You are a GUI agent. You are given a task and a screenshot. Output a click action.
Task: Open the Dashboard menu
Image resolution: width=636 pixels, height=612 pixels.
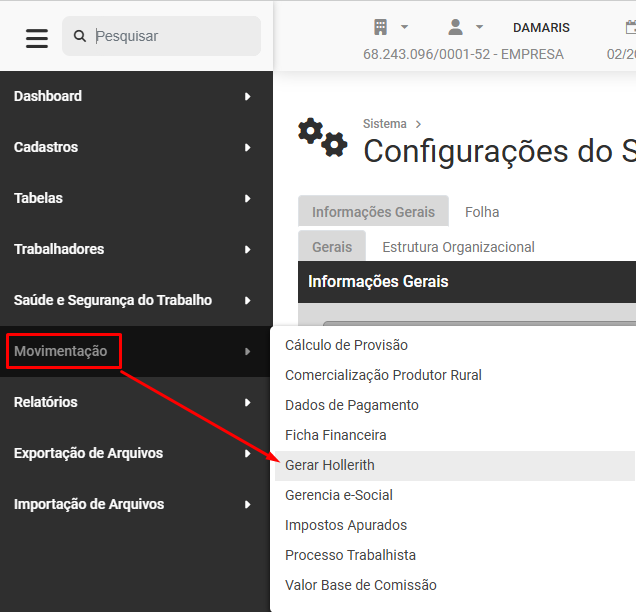48,96
